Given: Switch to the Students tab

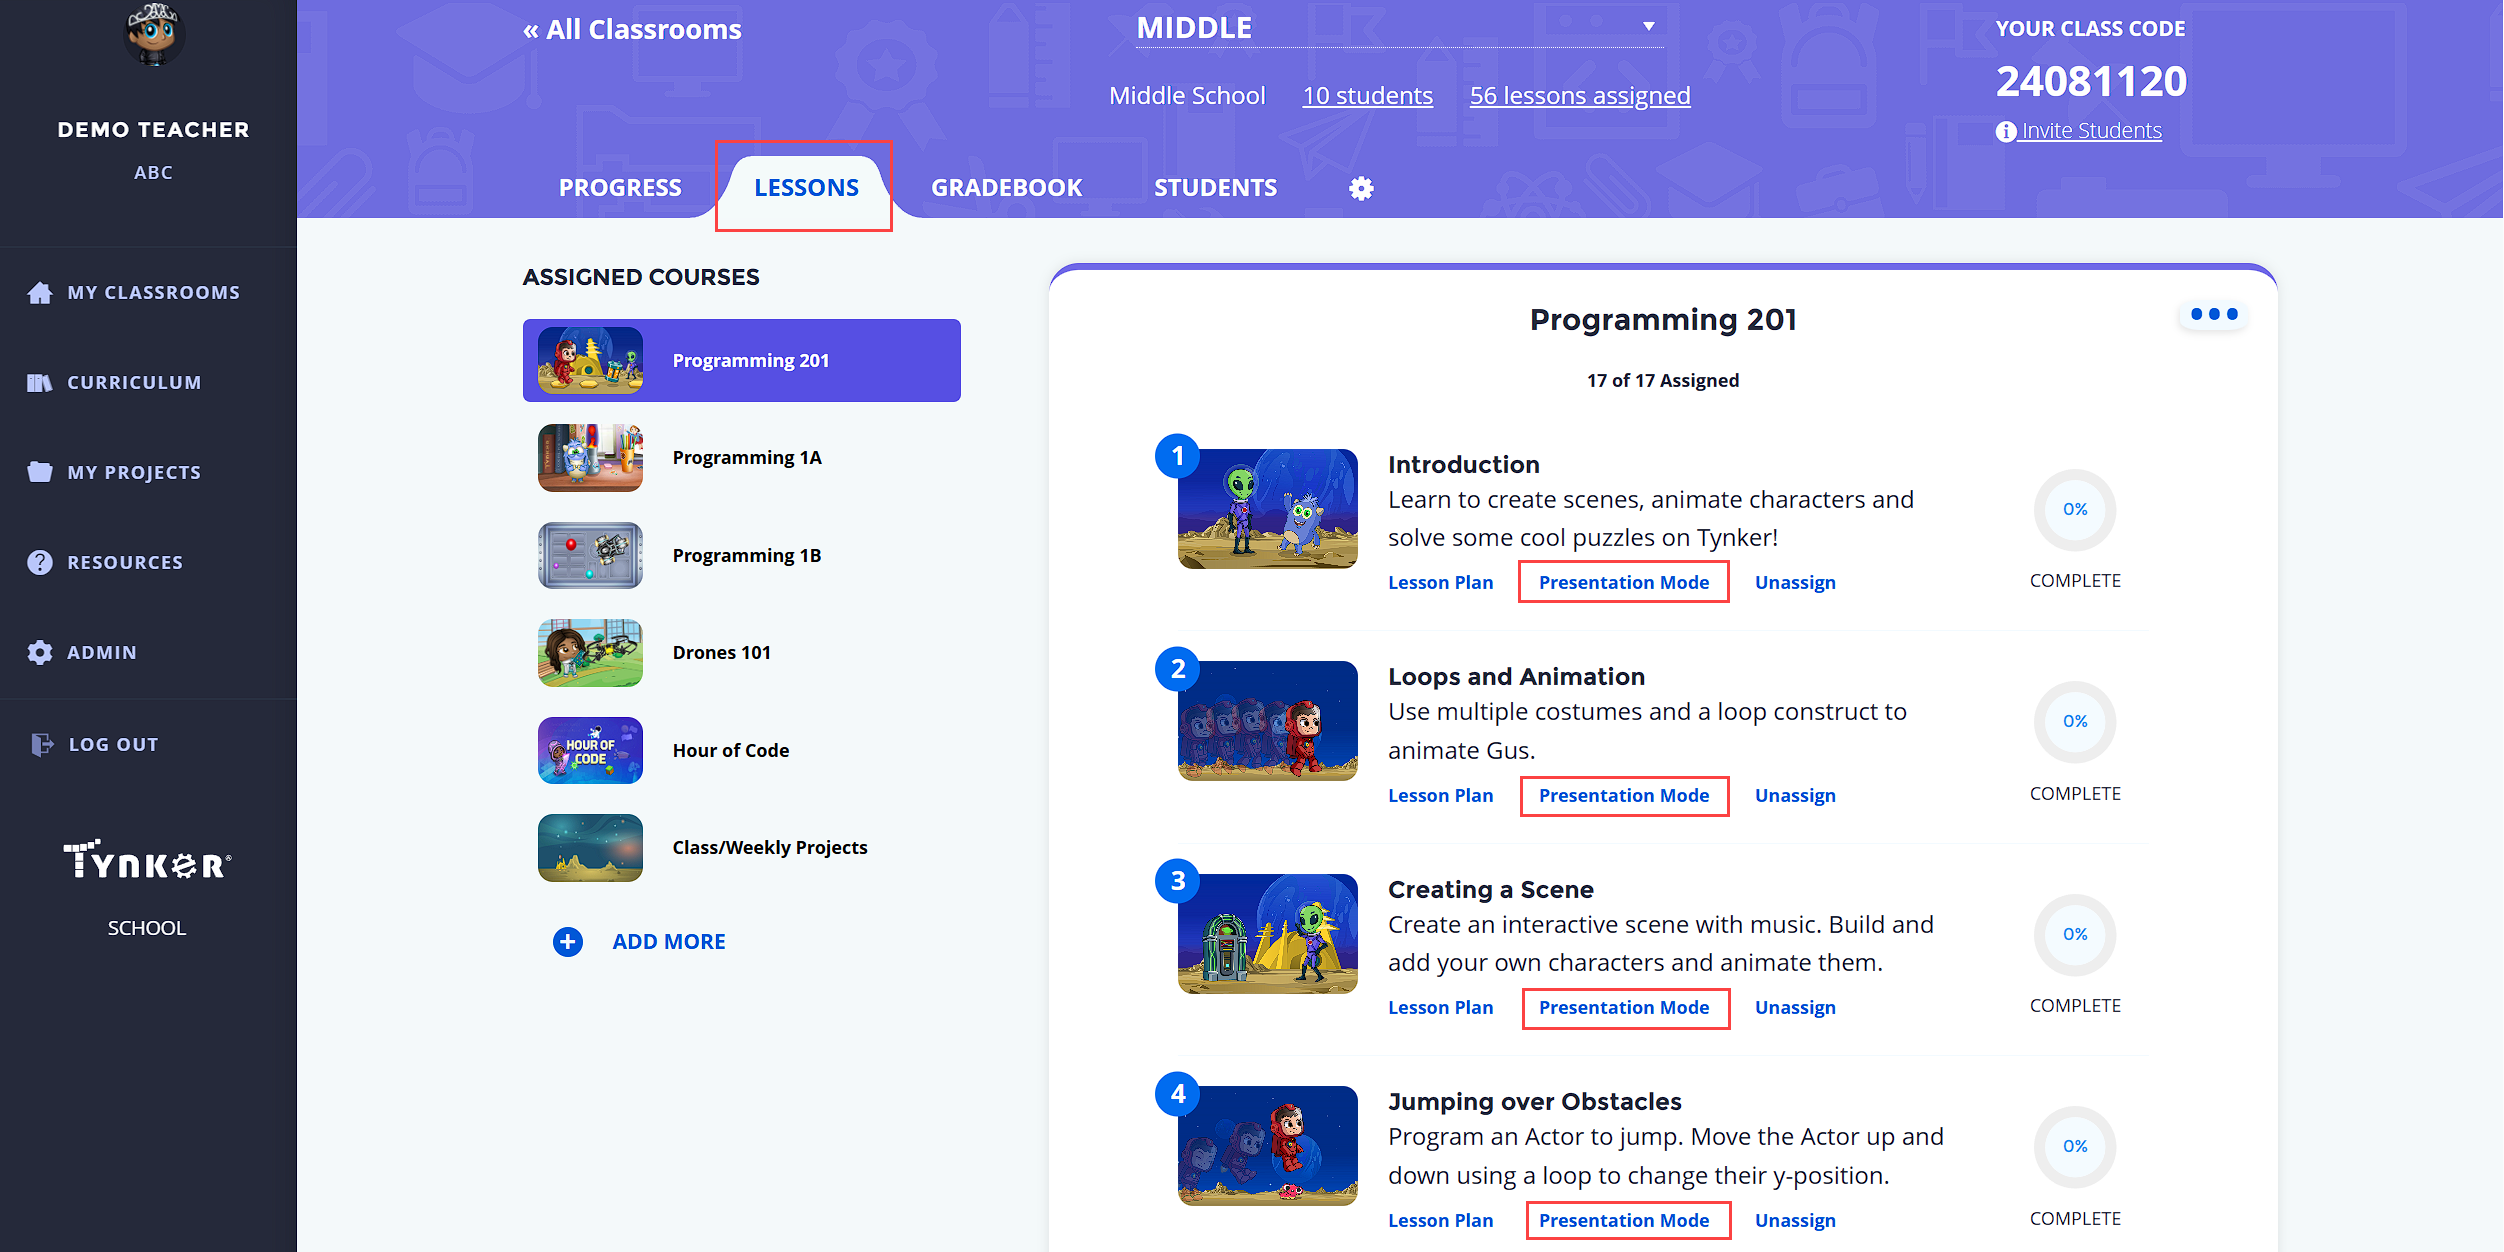Looking at the screenshot, I should (x=1215, y=187).
